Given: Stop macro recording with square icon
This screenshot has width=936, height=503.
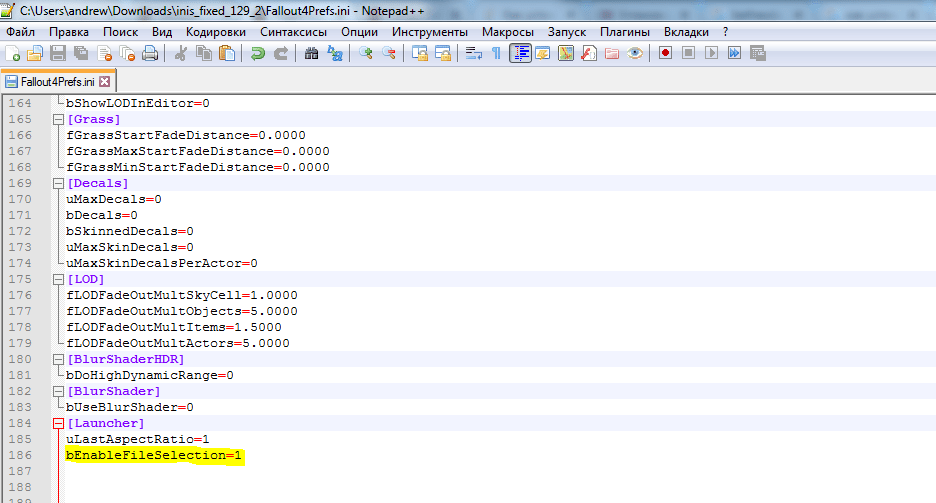Looking at the screenshot, I should 688,54.
